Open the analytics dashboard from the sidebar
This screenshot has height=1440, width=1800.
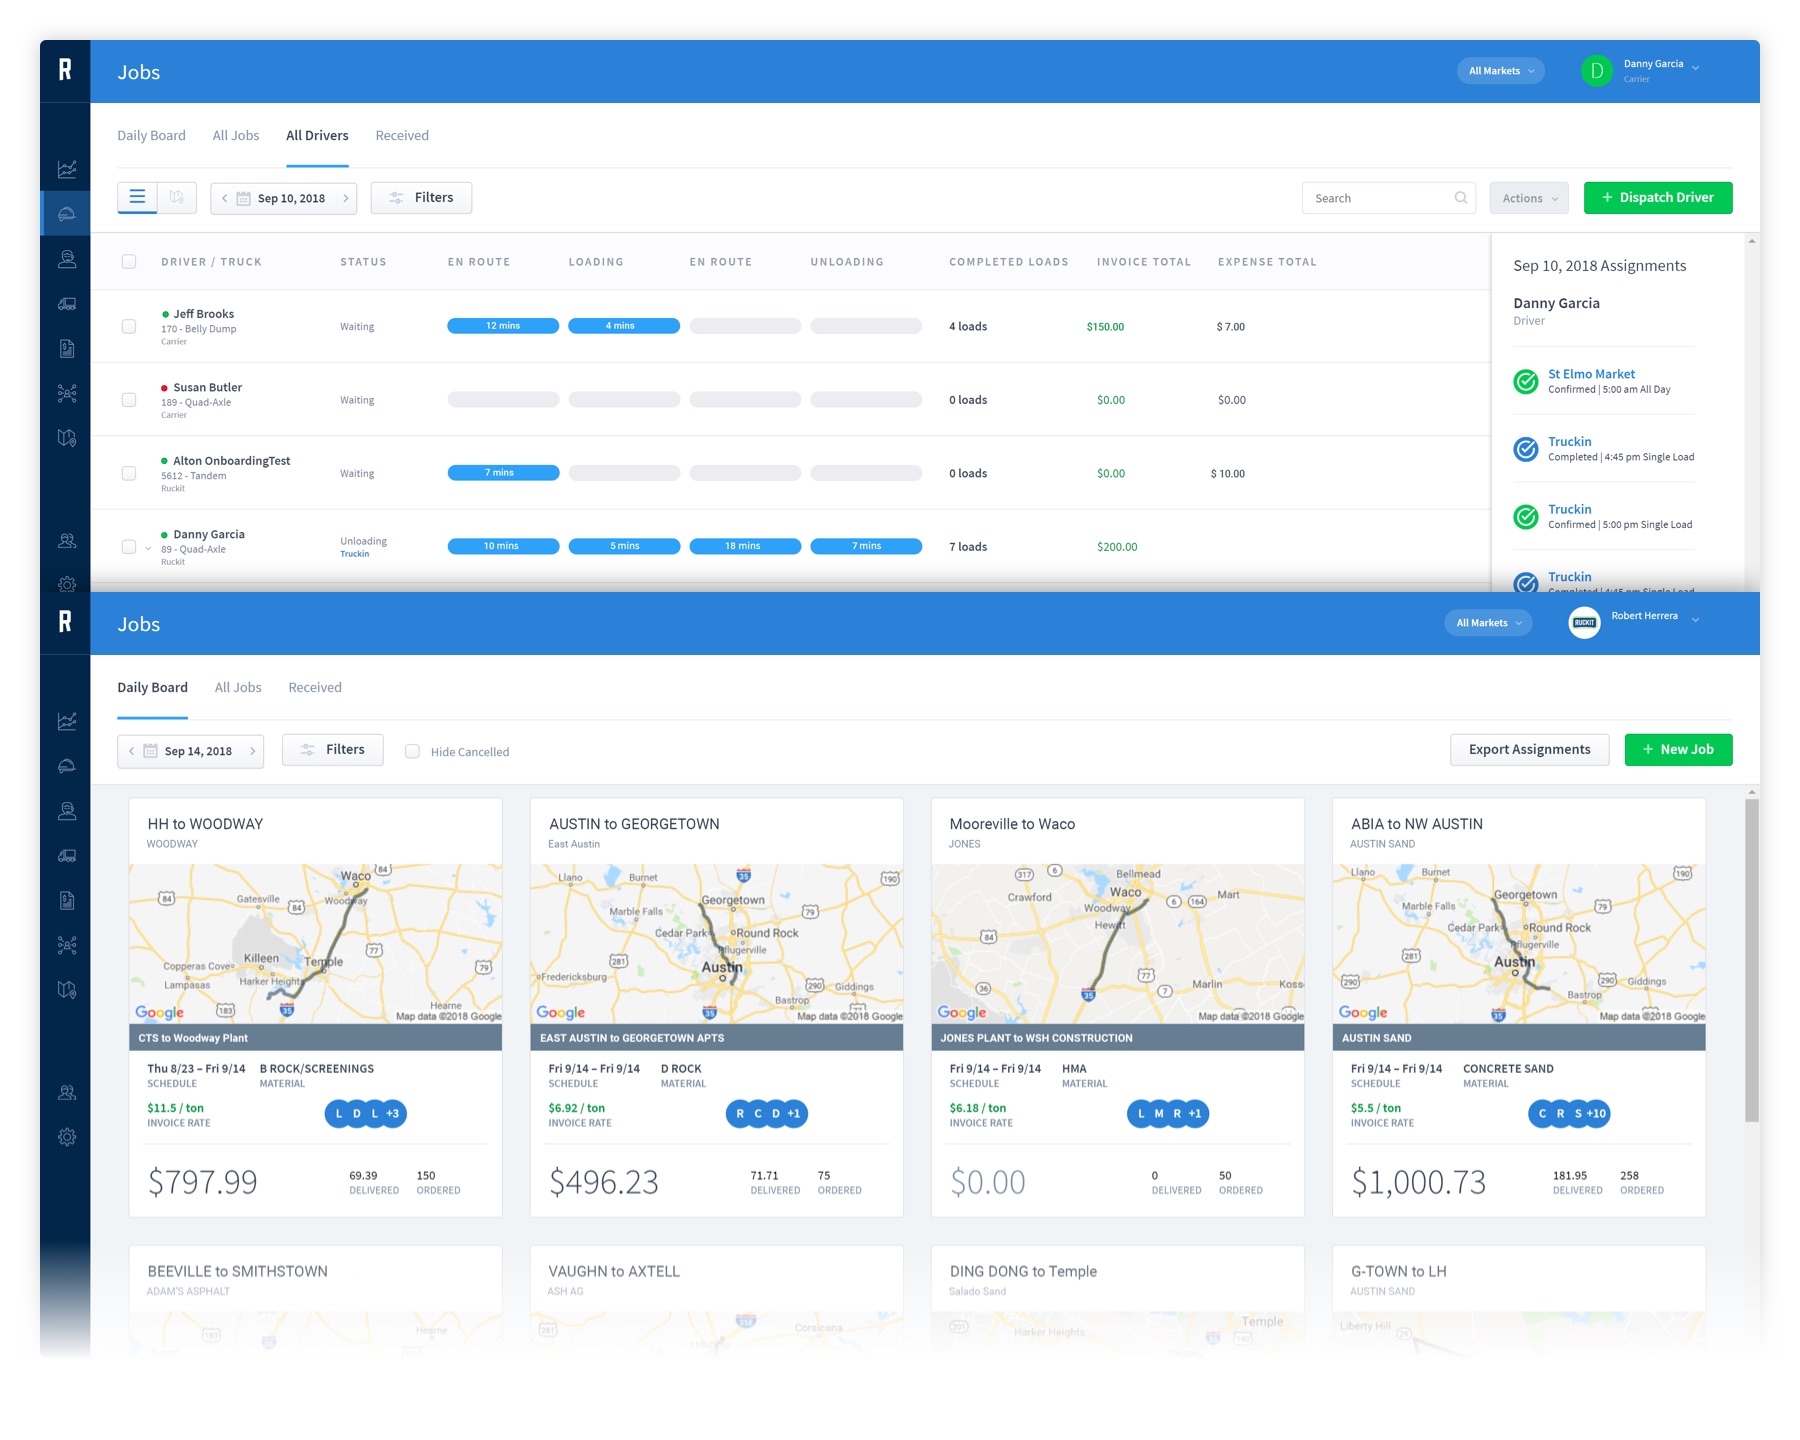tap(66, 170)
